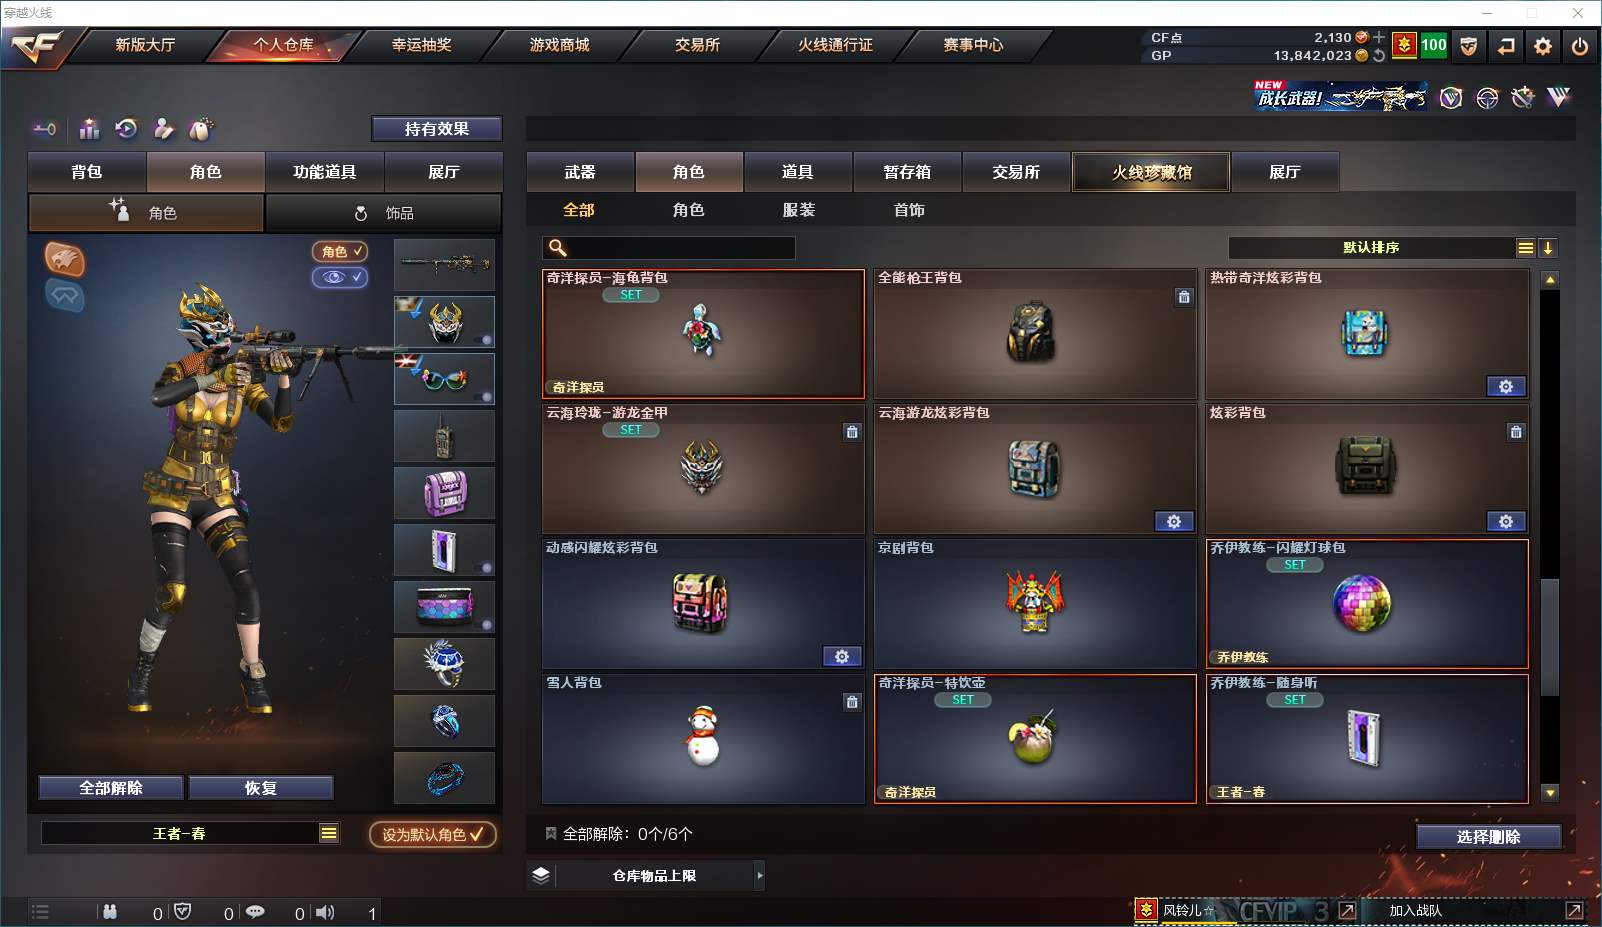Toggle 设为默认角色 checkbox button
This screenshot has height=927, width=1602.
[x=432, y=834]
